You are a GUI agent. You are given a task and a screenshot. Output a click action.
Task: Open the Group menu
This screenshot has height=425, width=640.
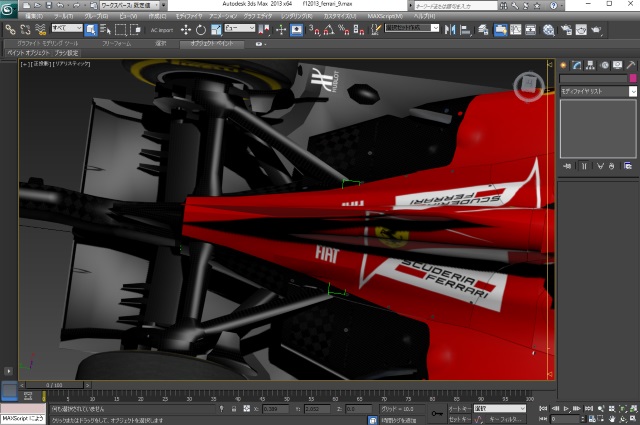pyautogui.click(x=96, y=16)
